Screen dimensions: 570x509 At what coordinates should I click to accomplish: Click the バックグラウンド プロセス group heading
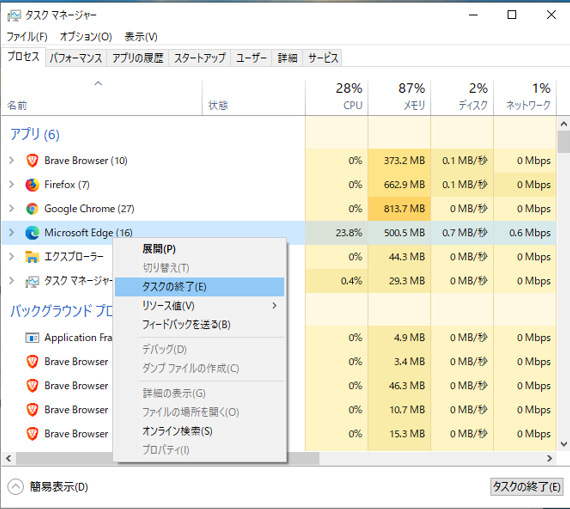(x=61, y=311)
